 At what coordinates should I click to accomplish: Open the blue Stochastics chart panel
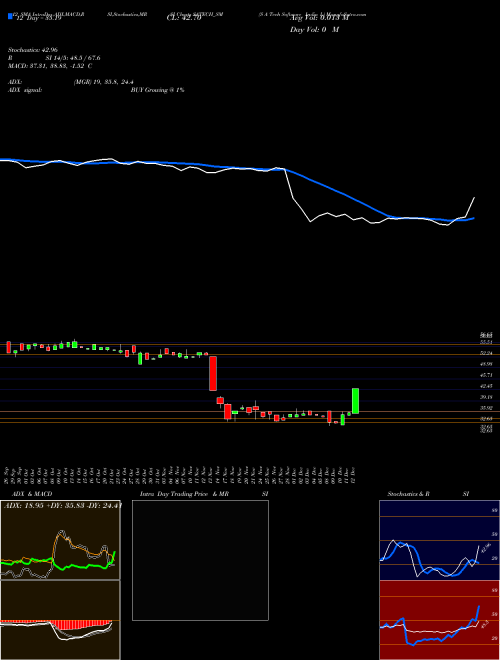439,540
